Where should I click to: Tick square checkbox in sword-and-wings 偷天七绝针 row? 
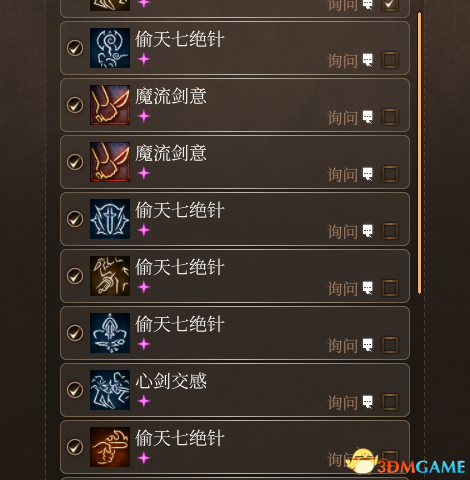pos(390,231)
